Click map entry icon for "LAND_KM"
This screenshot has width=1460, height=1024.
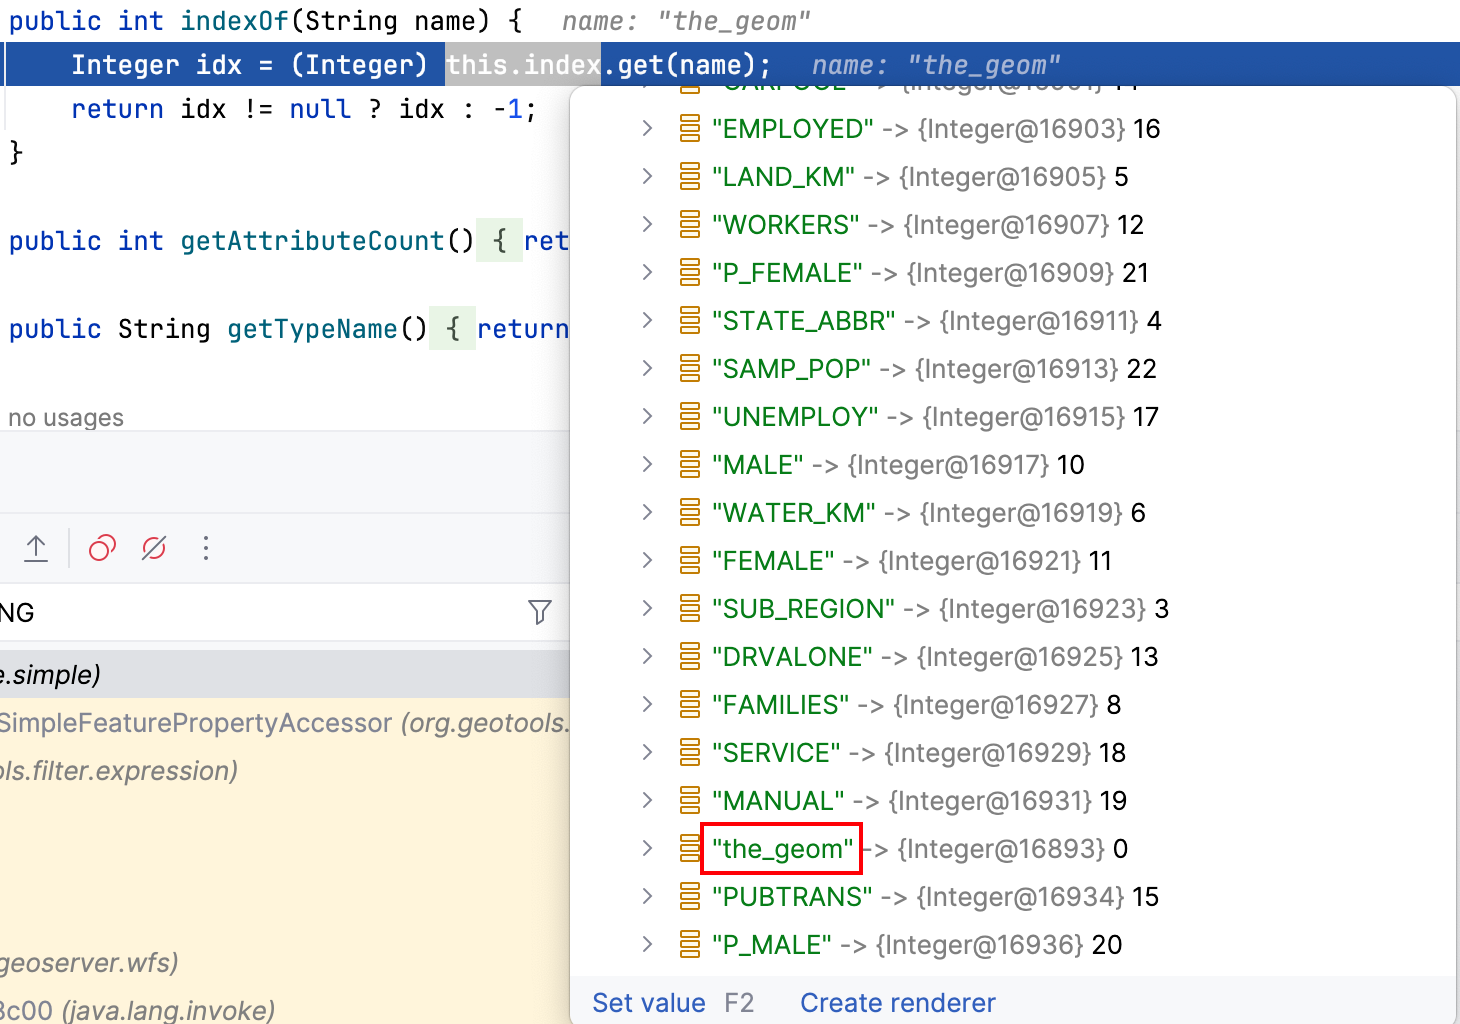click(690, 177)
